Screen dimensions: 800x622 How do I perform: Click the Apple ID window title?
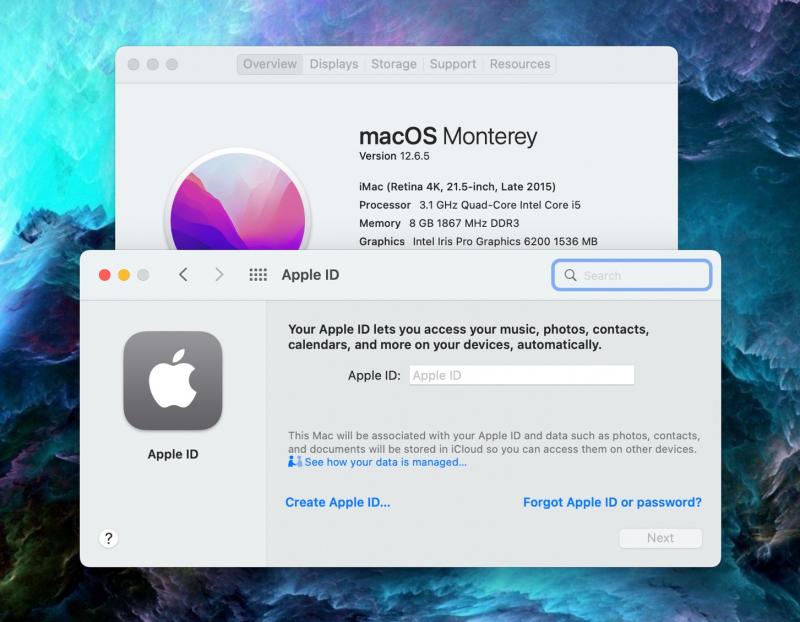pos(310,275)
